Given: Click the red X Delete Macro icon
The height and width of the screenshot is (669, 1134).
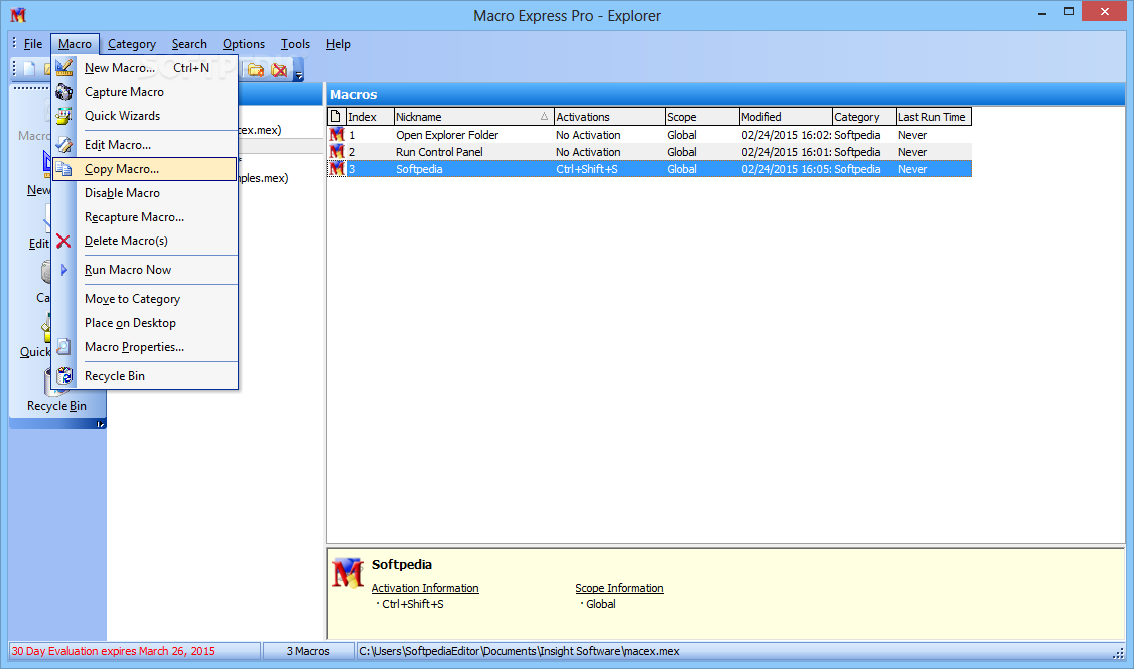Looking at the screenshot, I should (x=64, y=241).
